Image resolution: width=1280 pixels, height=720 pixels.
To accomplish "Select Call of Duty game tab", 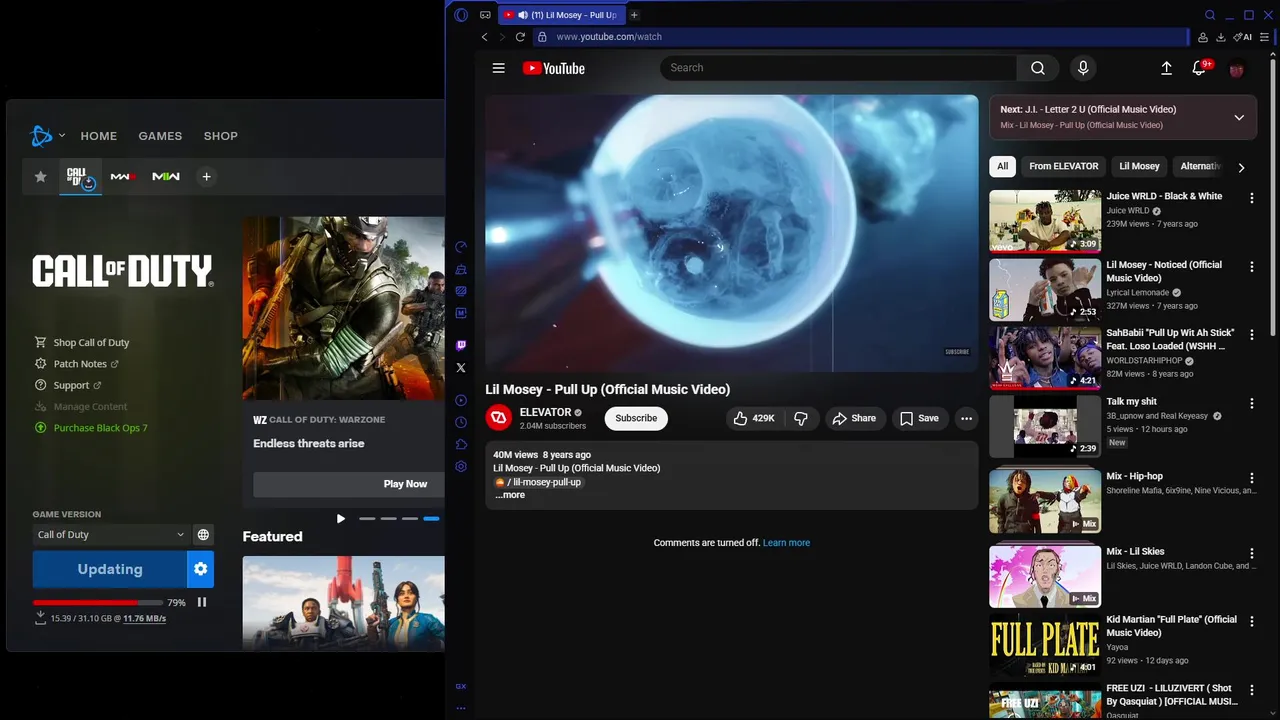I will coord(81,177).
